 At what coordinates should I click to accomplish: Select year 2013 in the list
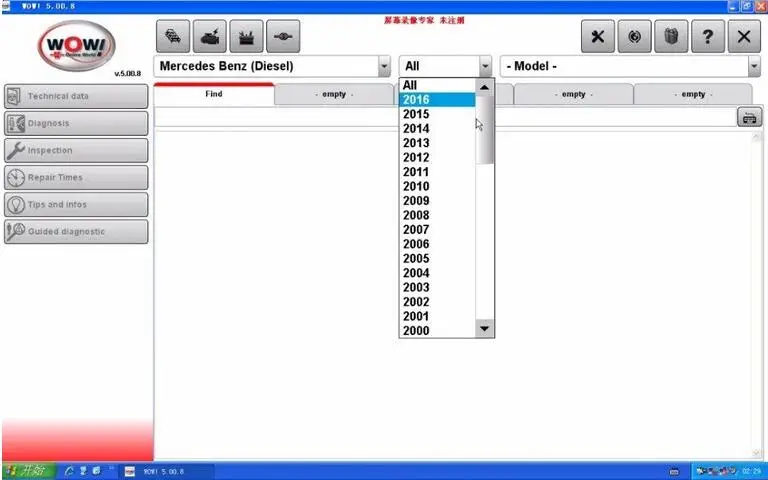click(437, 143)
